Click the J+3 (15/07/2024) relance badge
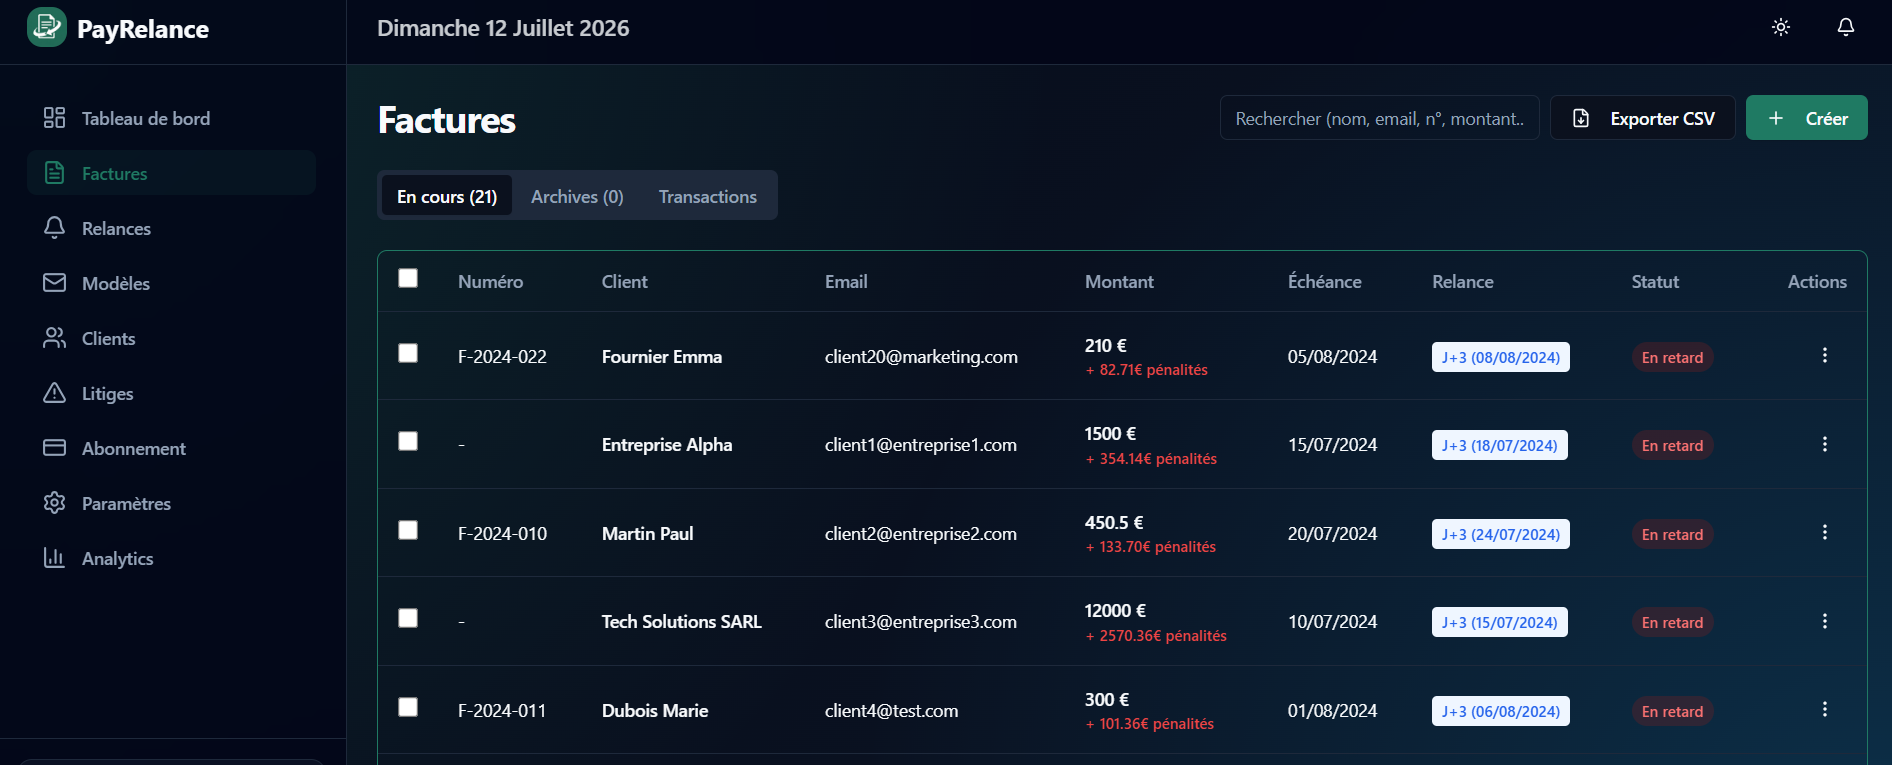 1500,622
